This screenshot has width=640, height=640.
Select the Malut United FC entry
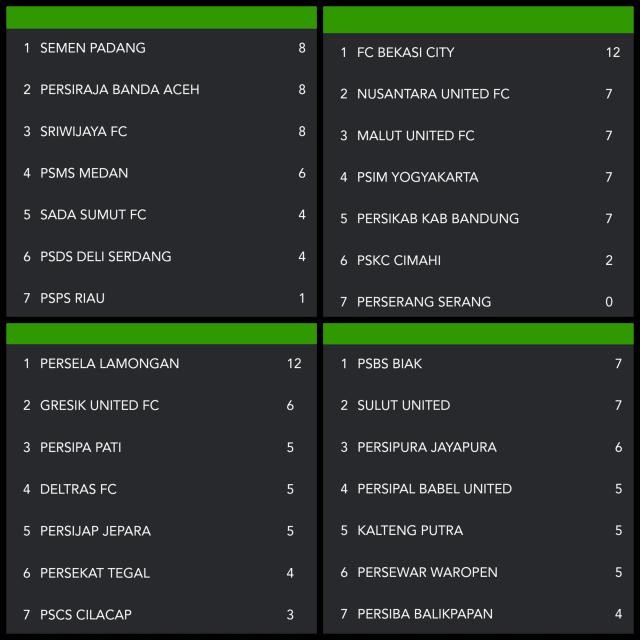tap(478, 136)
